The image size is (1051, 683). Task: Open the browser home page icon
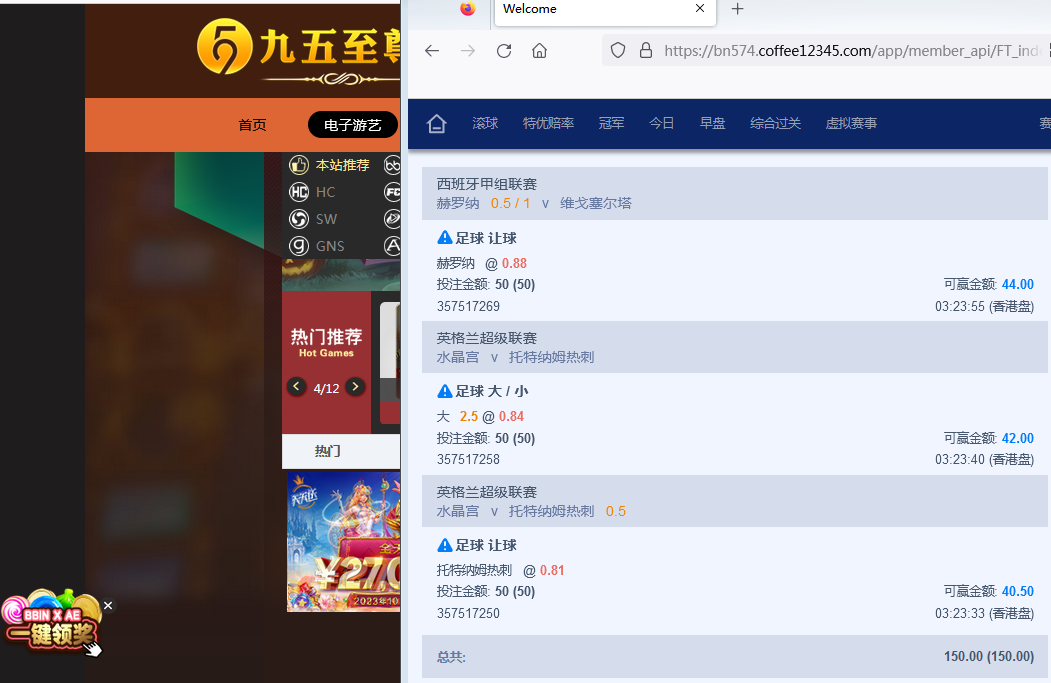[x=540, y=51]
